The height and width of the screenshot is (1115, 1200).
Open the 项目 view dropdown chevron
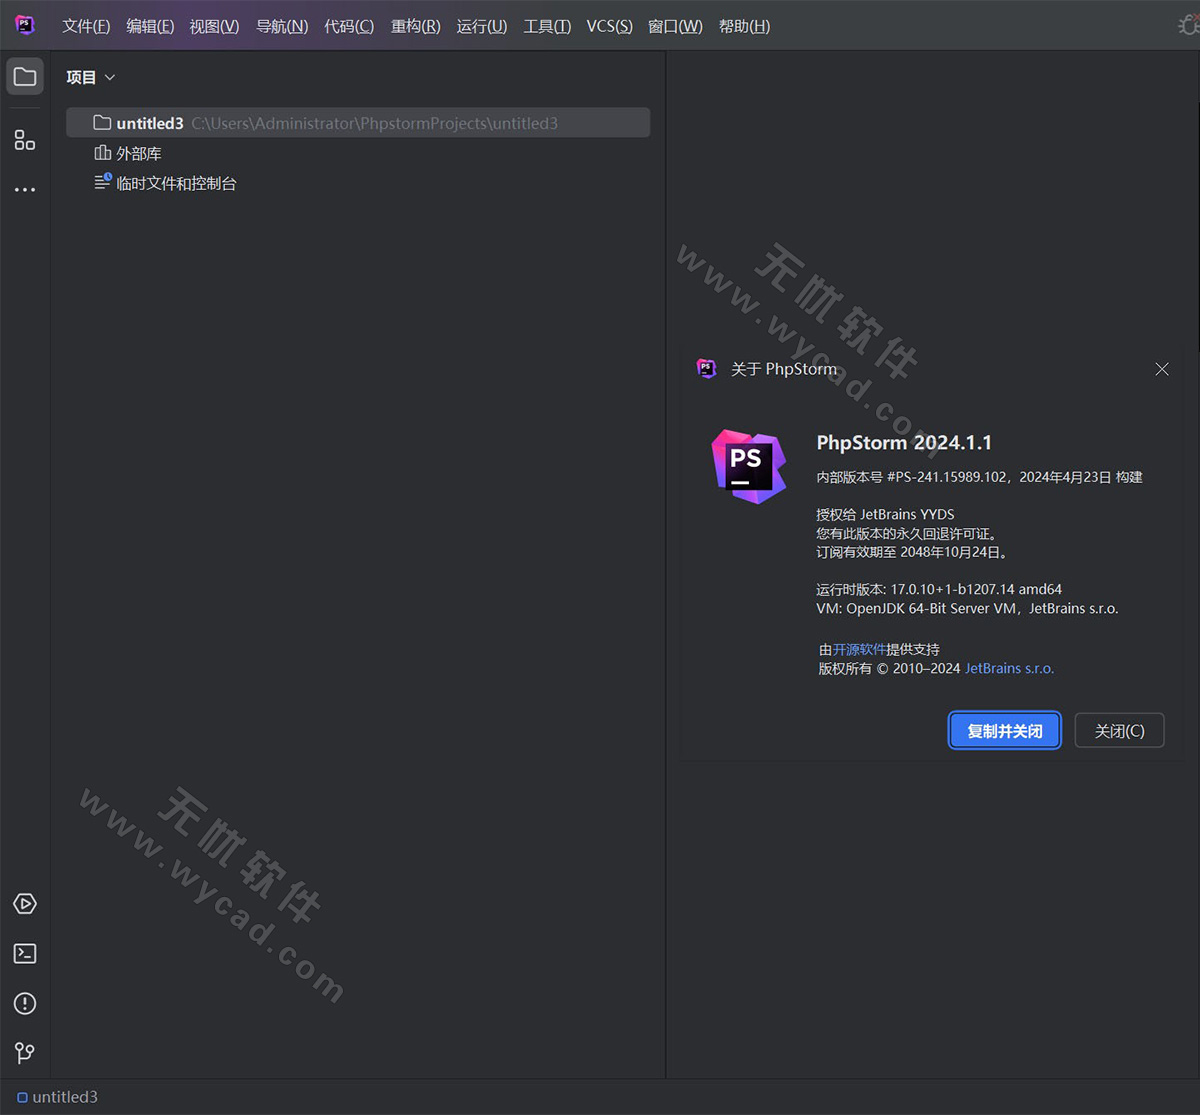[110, 77]
